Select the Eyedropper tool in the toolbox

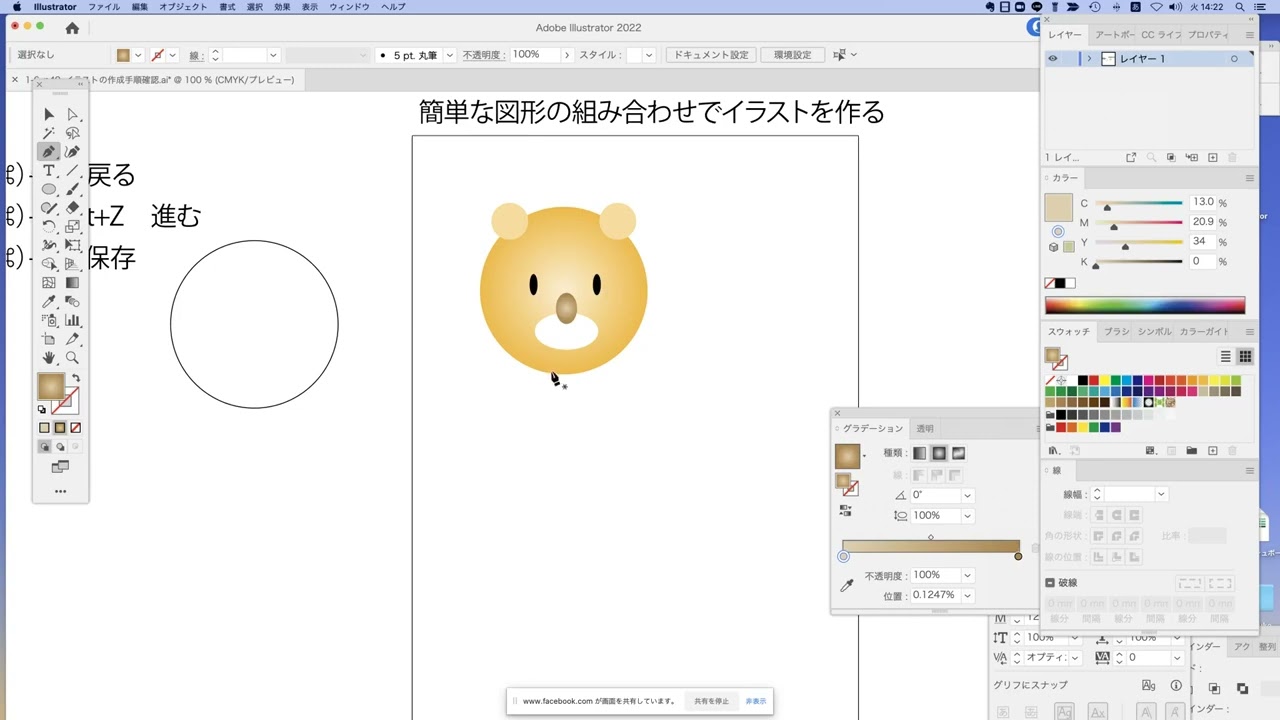48,302
